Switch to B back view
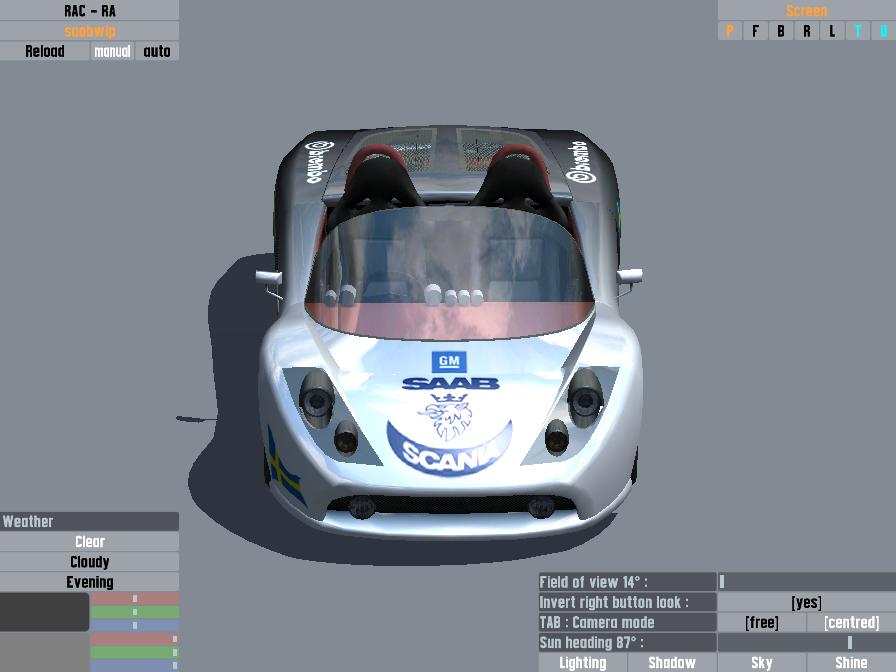This screenshot has width=896, height=672. [781, 31]
